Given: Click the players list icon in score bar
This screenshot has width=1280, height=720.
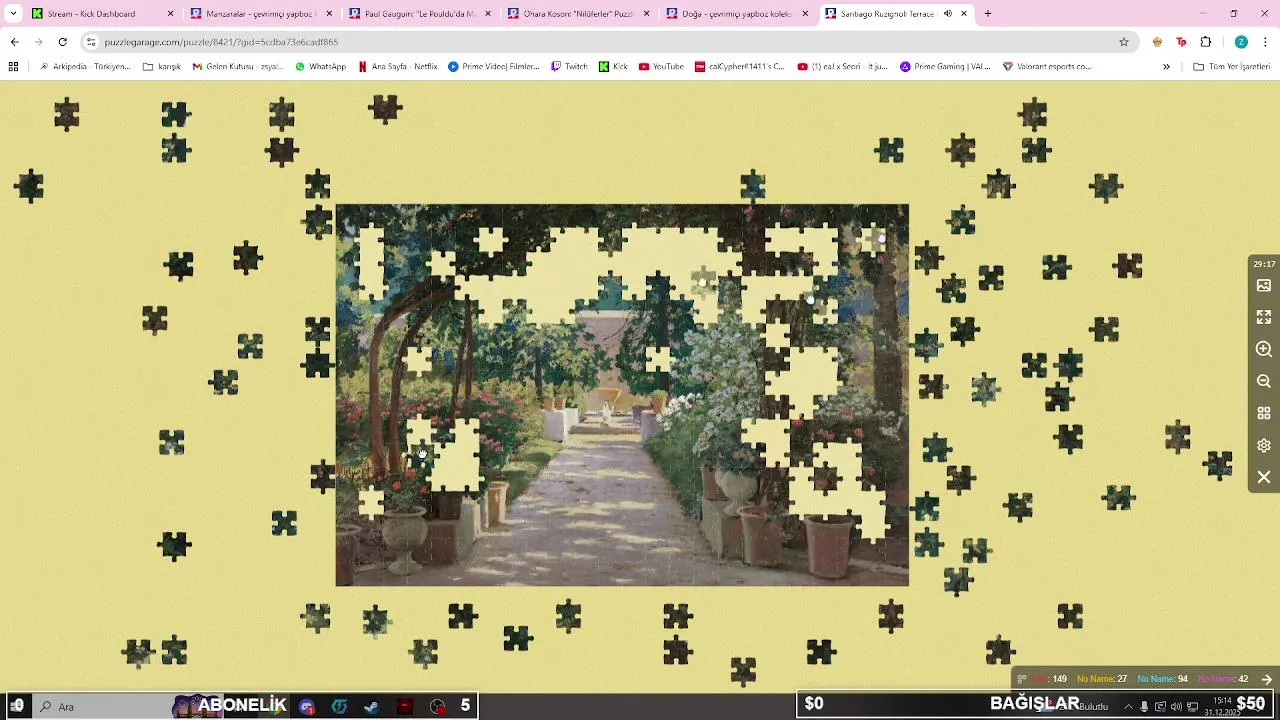Looking at the screenshot, I should (x=1022, y=679).
